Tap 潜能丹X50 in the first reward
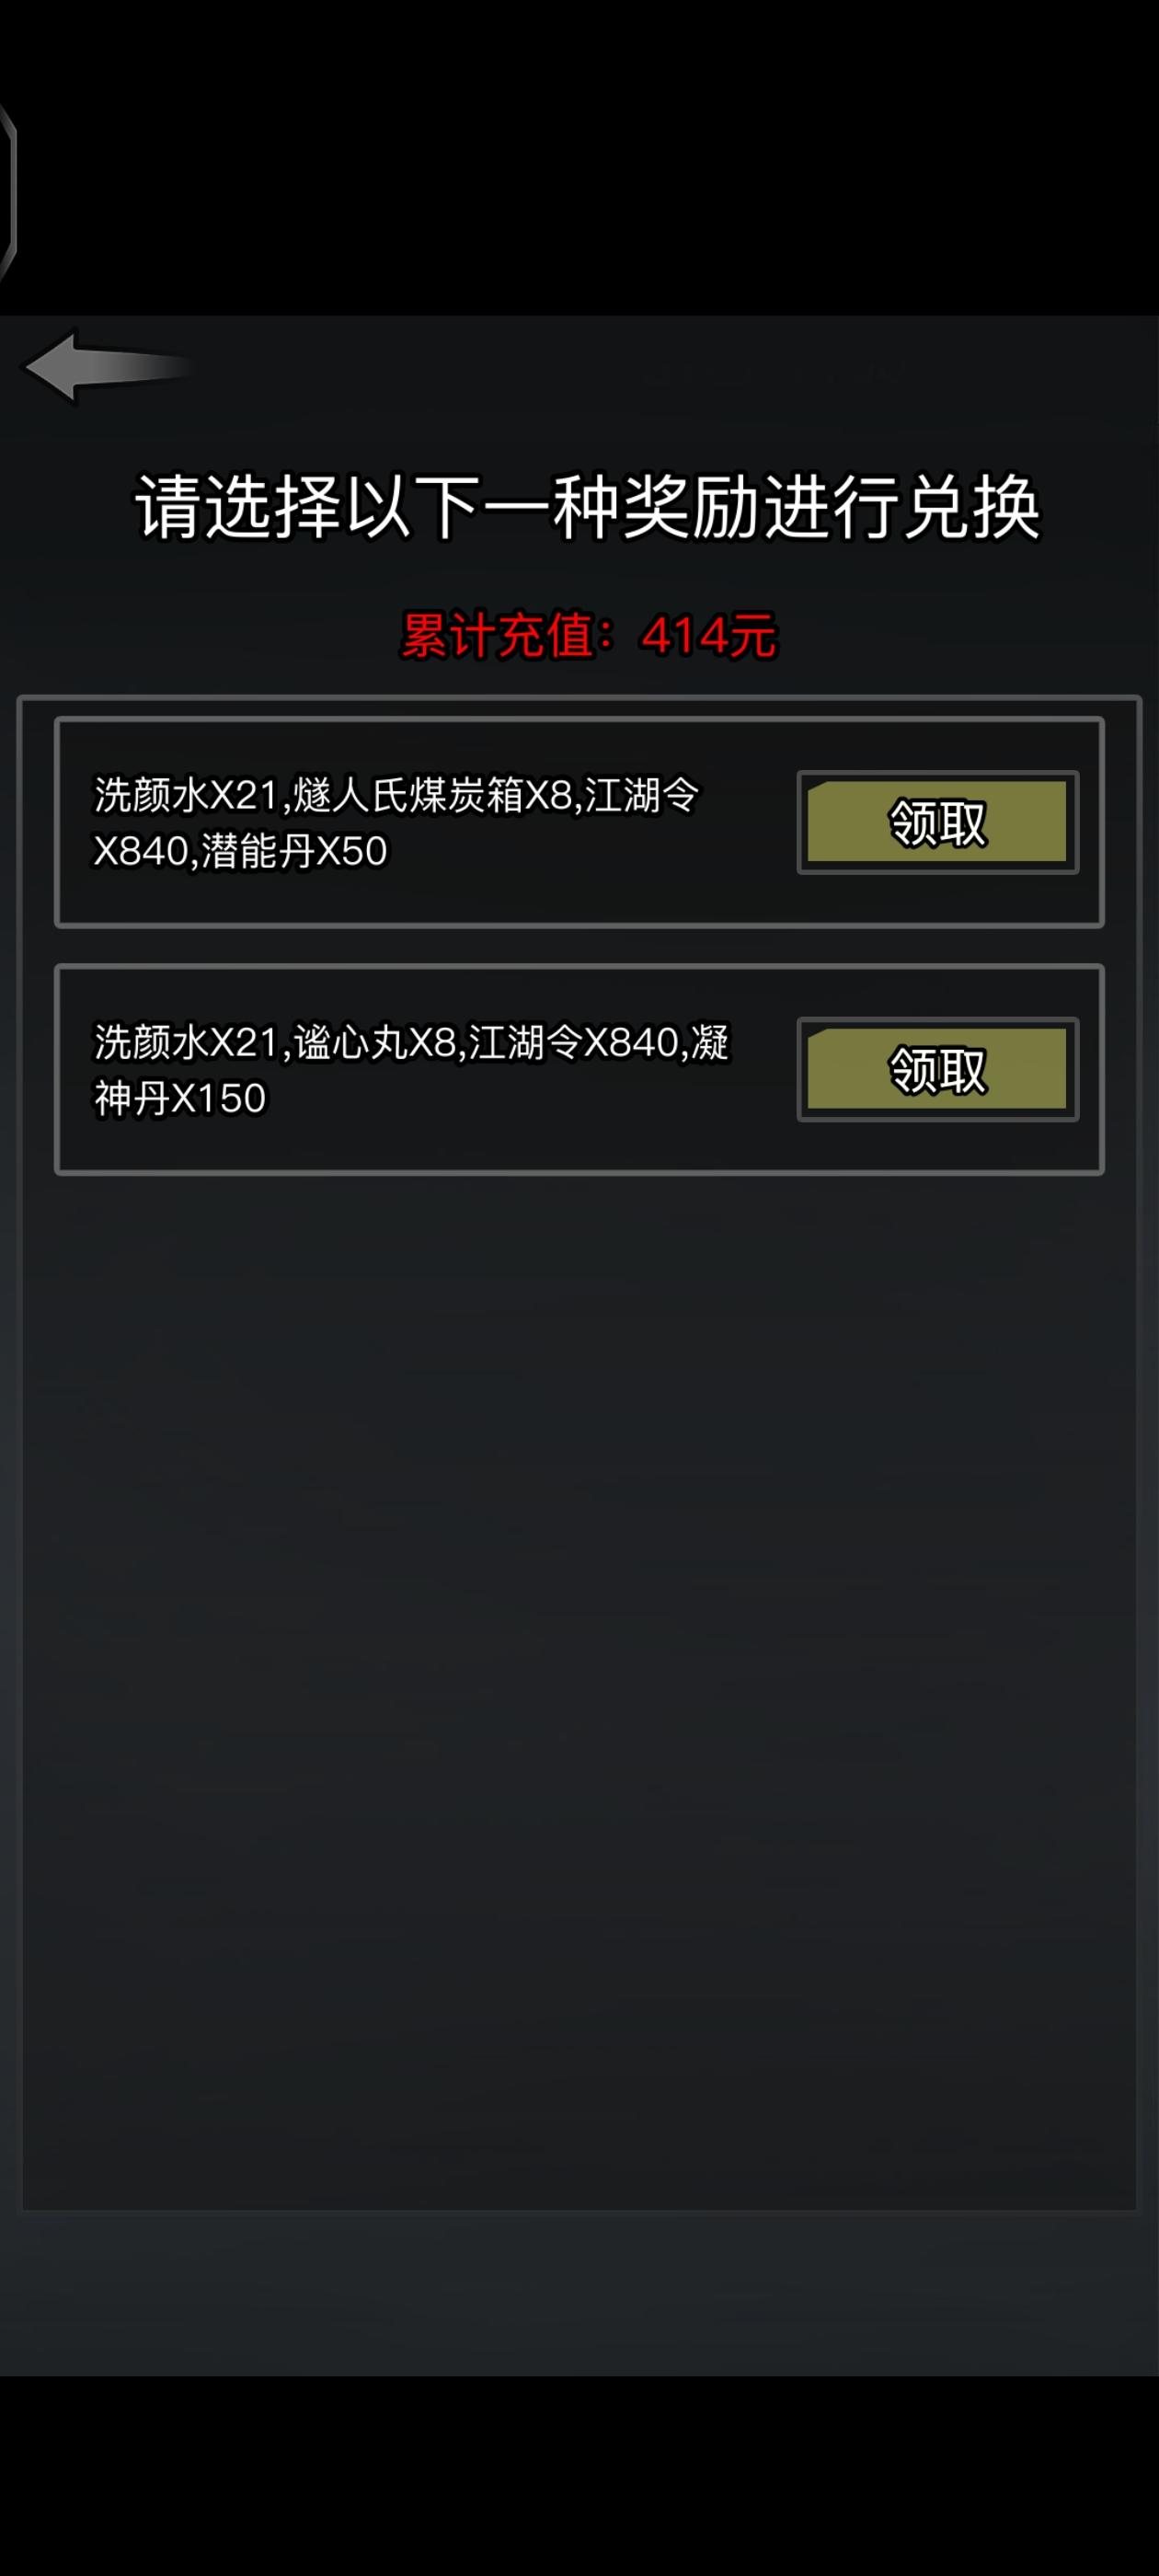The height and width of the screenshot is (2576, 1159). pos(294,851)
